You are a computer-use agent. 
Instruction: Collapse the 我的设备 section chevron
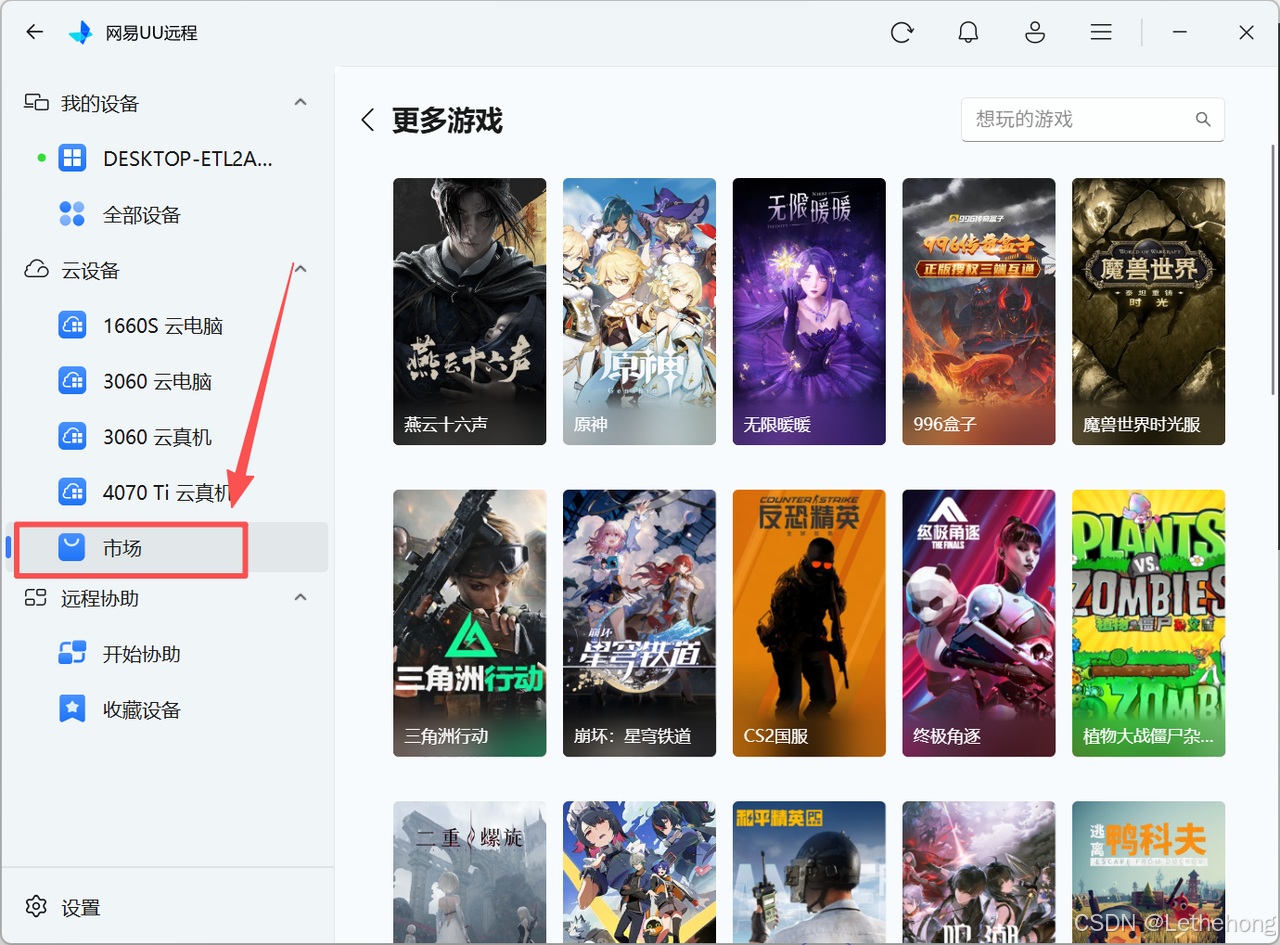[x=300, y=102]
